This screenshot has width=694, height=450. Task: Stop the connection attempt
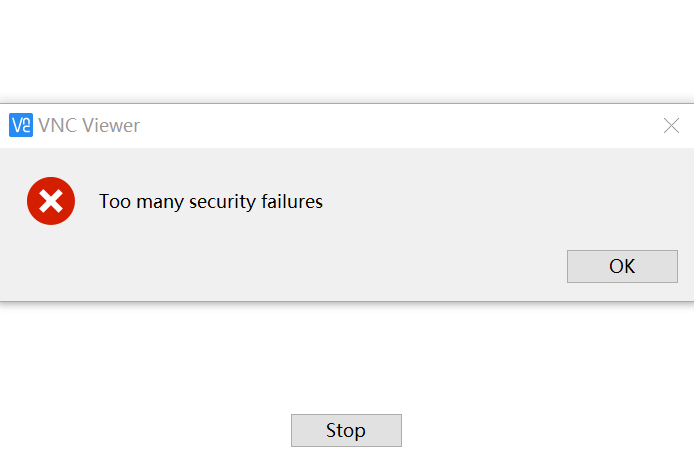point(346,430)
